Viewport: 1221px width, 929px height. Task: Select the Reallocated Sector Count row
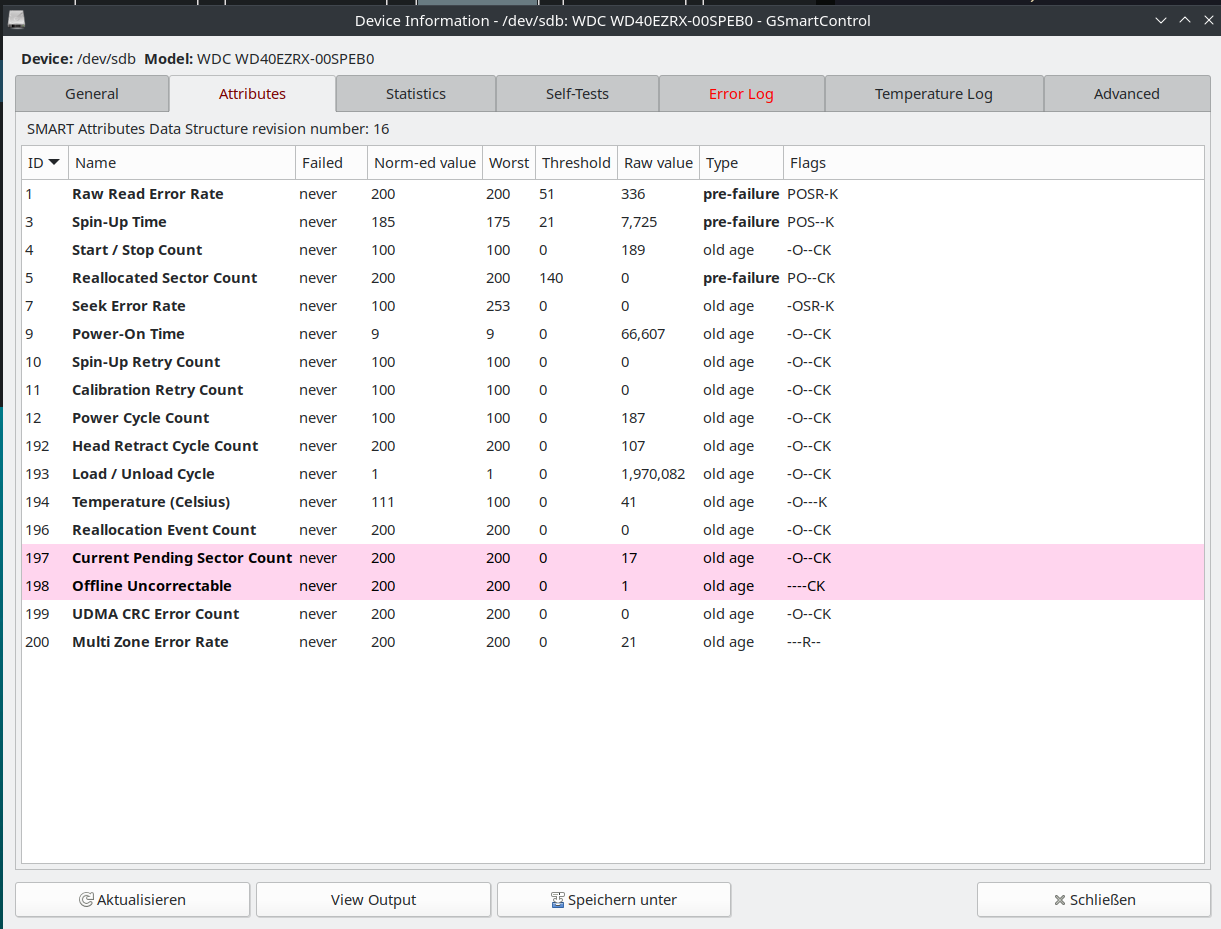612,278
